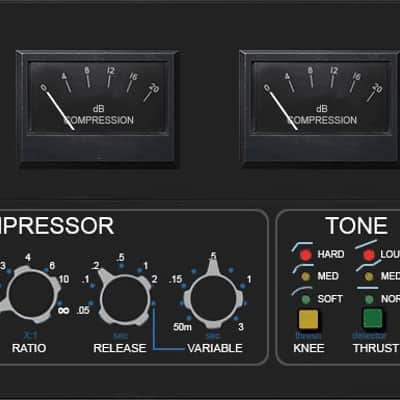Screen dimensions: 400x400
Task: Click the RATIO label
Action: [x=29, y=348]
